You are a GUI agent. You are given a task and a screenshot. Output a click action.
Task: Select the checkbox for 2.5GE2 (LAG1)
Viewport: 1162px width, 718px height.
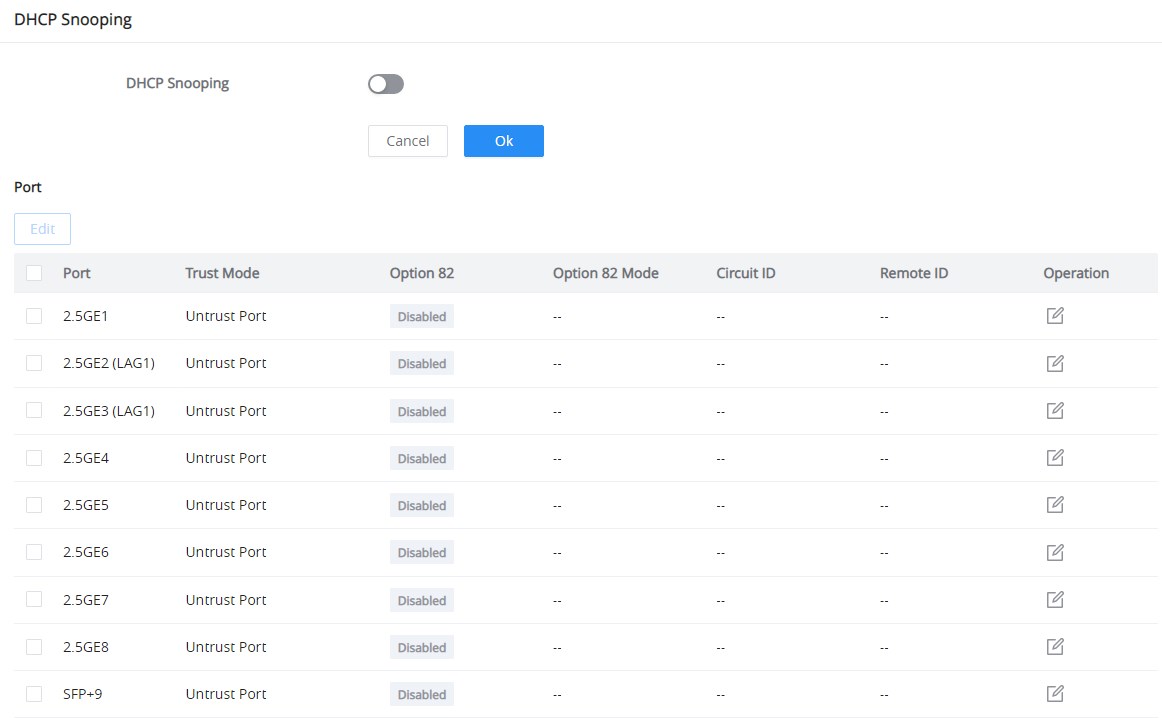[34, 363]
